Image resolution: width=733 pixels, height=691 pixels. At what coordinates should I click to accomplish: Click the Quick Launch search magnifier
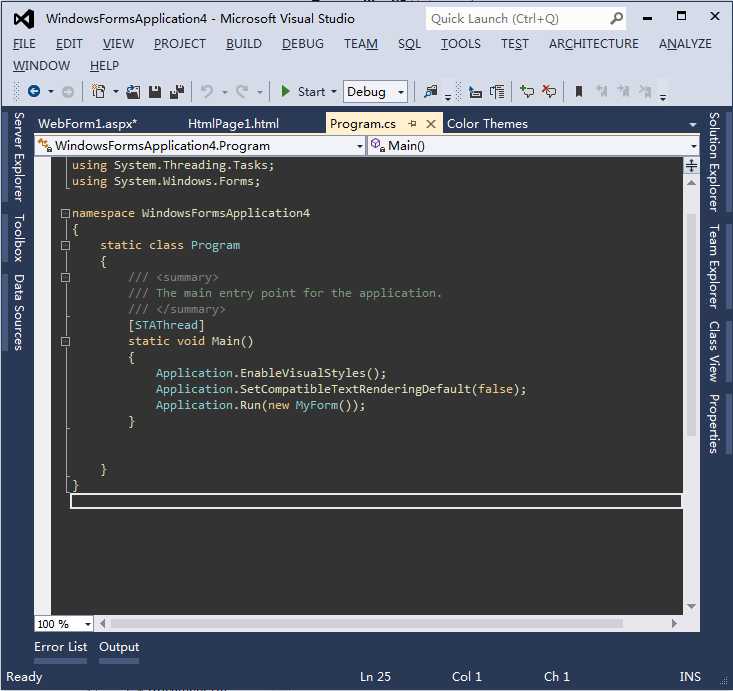pos(616,19)
